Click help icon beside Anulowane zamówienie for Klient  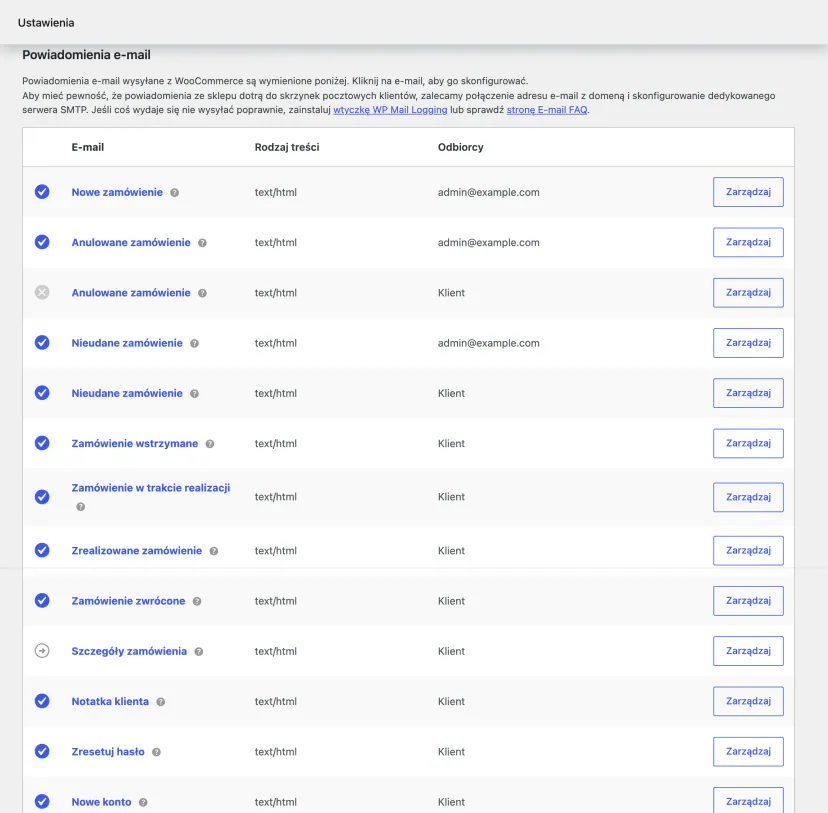[x=202, y=293]
